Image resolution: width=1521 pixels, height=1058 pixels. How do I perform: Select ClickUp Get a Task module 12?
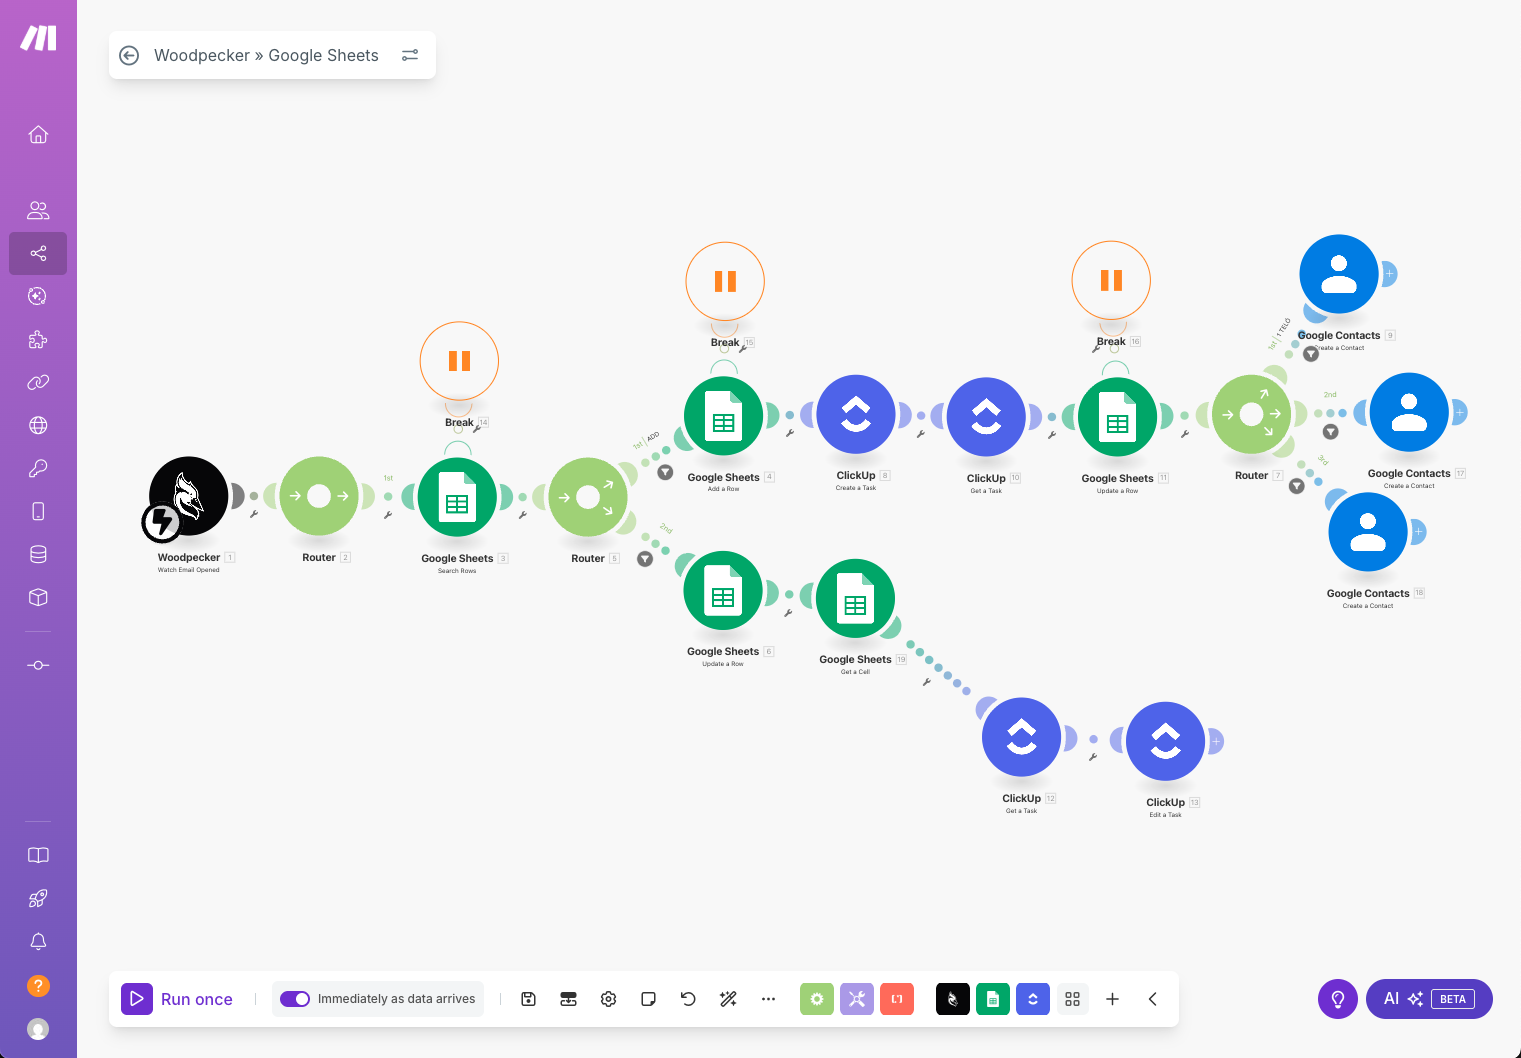click(1021, 737)
